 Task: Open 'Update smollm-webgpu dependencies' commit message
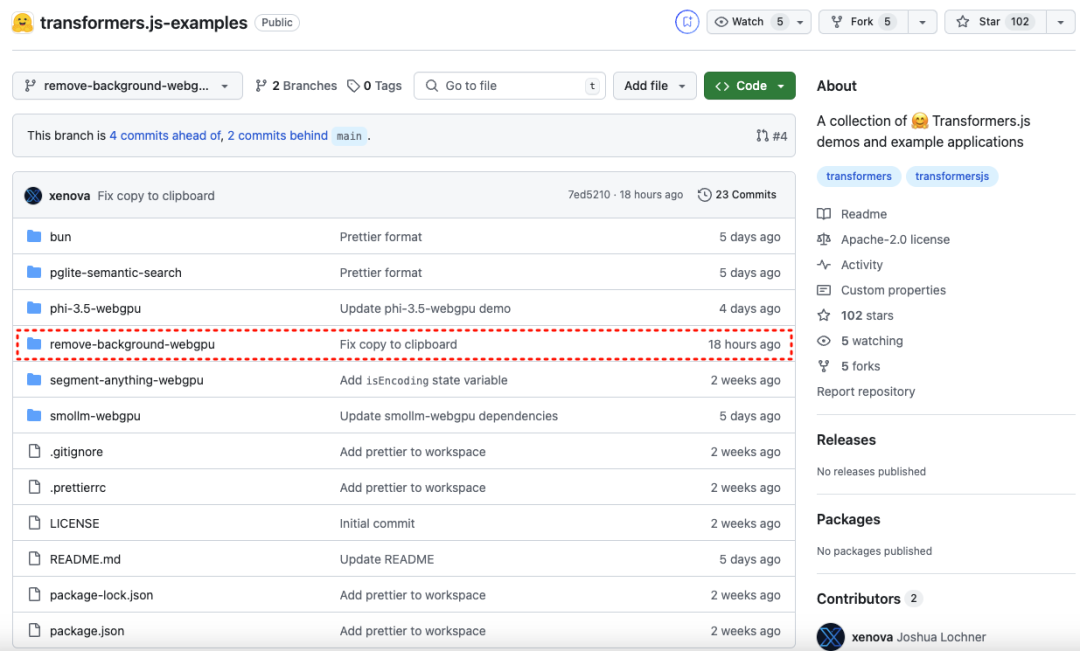point(448,415)
